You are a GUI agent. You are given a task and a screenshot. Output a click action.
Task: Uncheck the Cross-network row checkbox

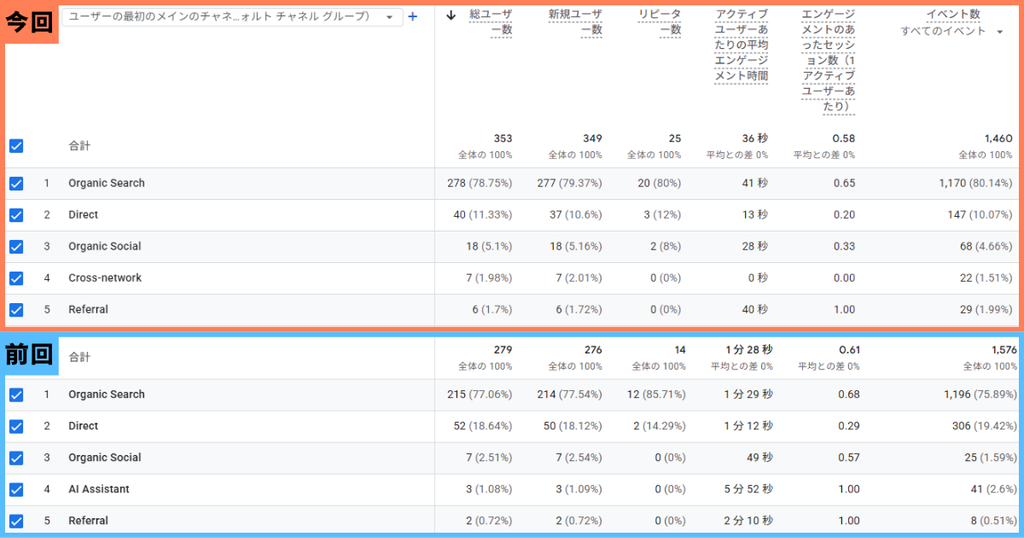16,278
